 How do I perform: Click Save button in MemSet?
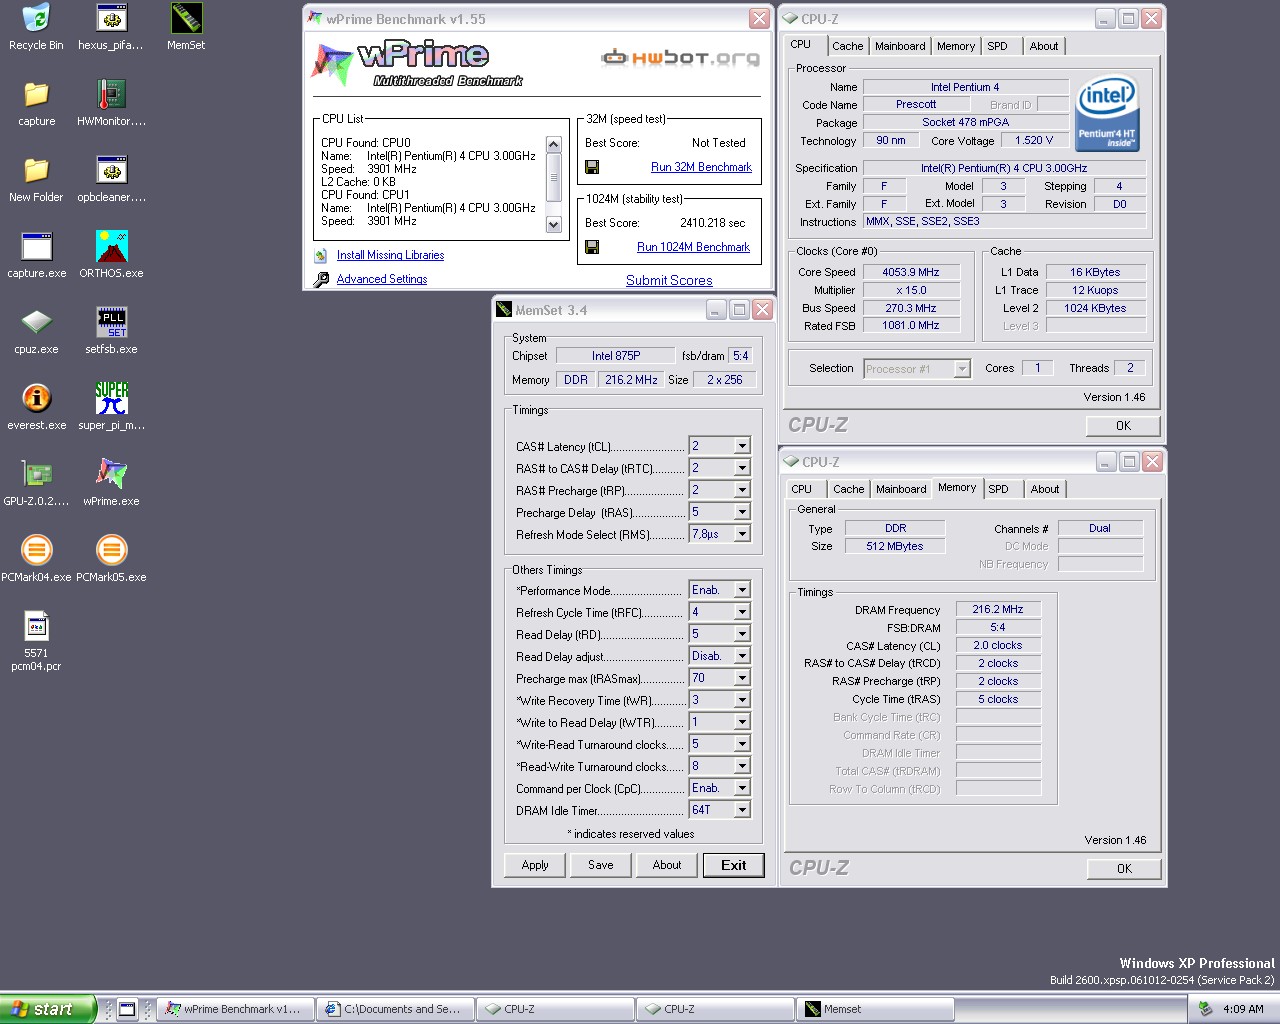click(601, 865)
